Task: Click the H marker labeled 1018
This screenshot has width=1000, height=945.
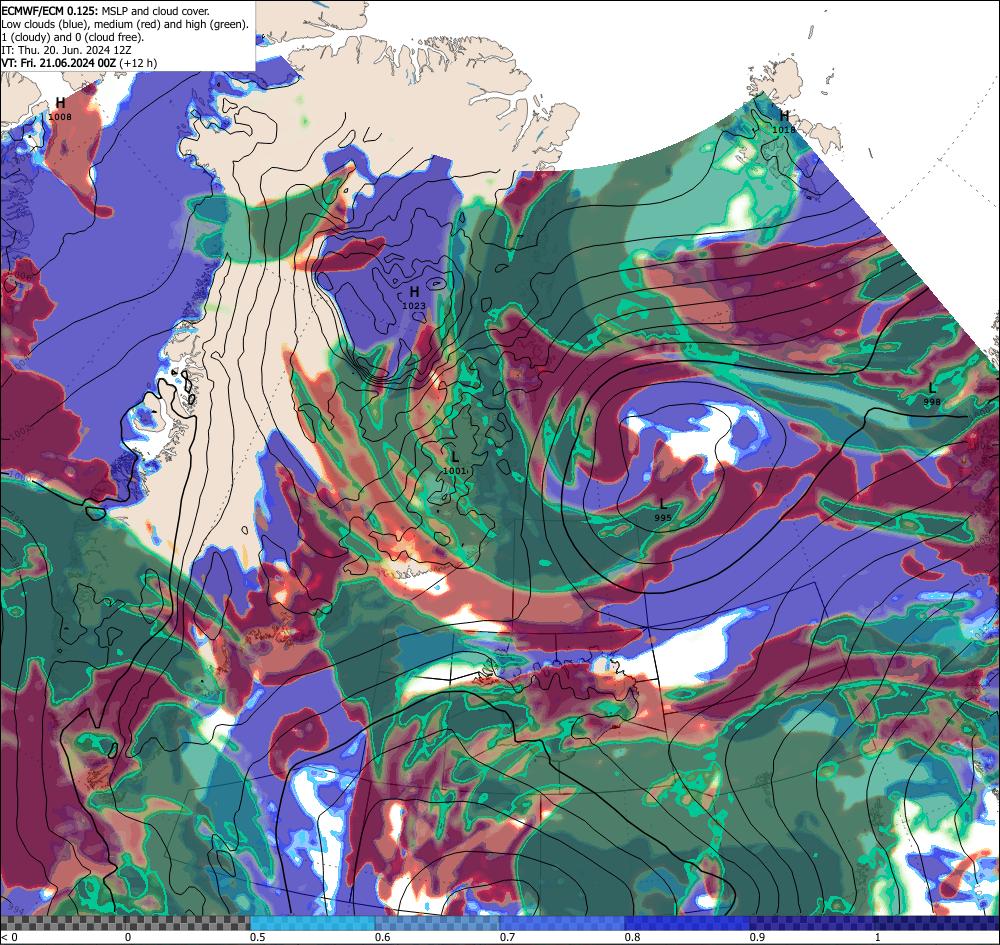Action: tap(784, 116)
